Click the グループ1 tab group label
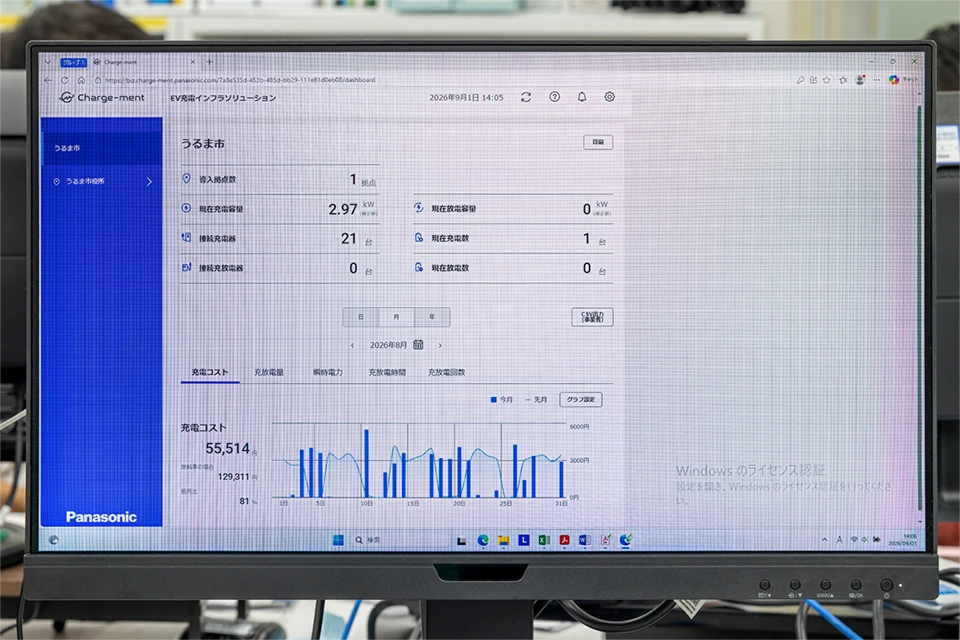The width and height of the screenshot is (960, 640). tap(74, 62)
